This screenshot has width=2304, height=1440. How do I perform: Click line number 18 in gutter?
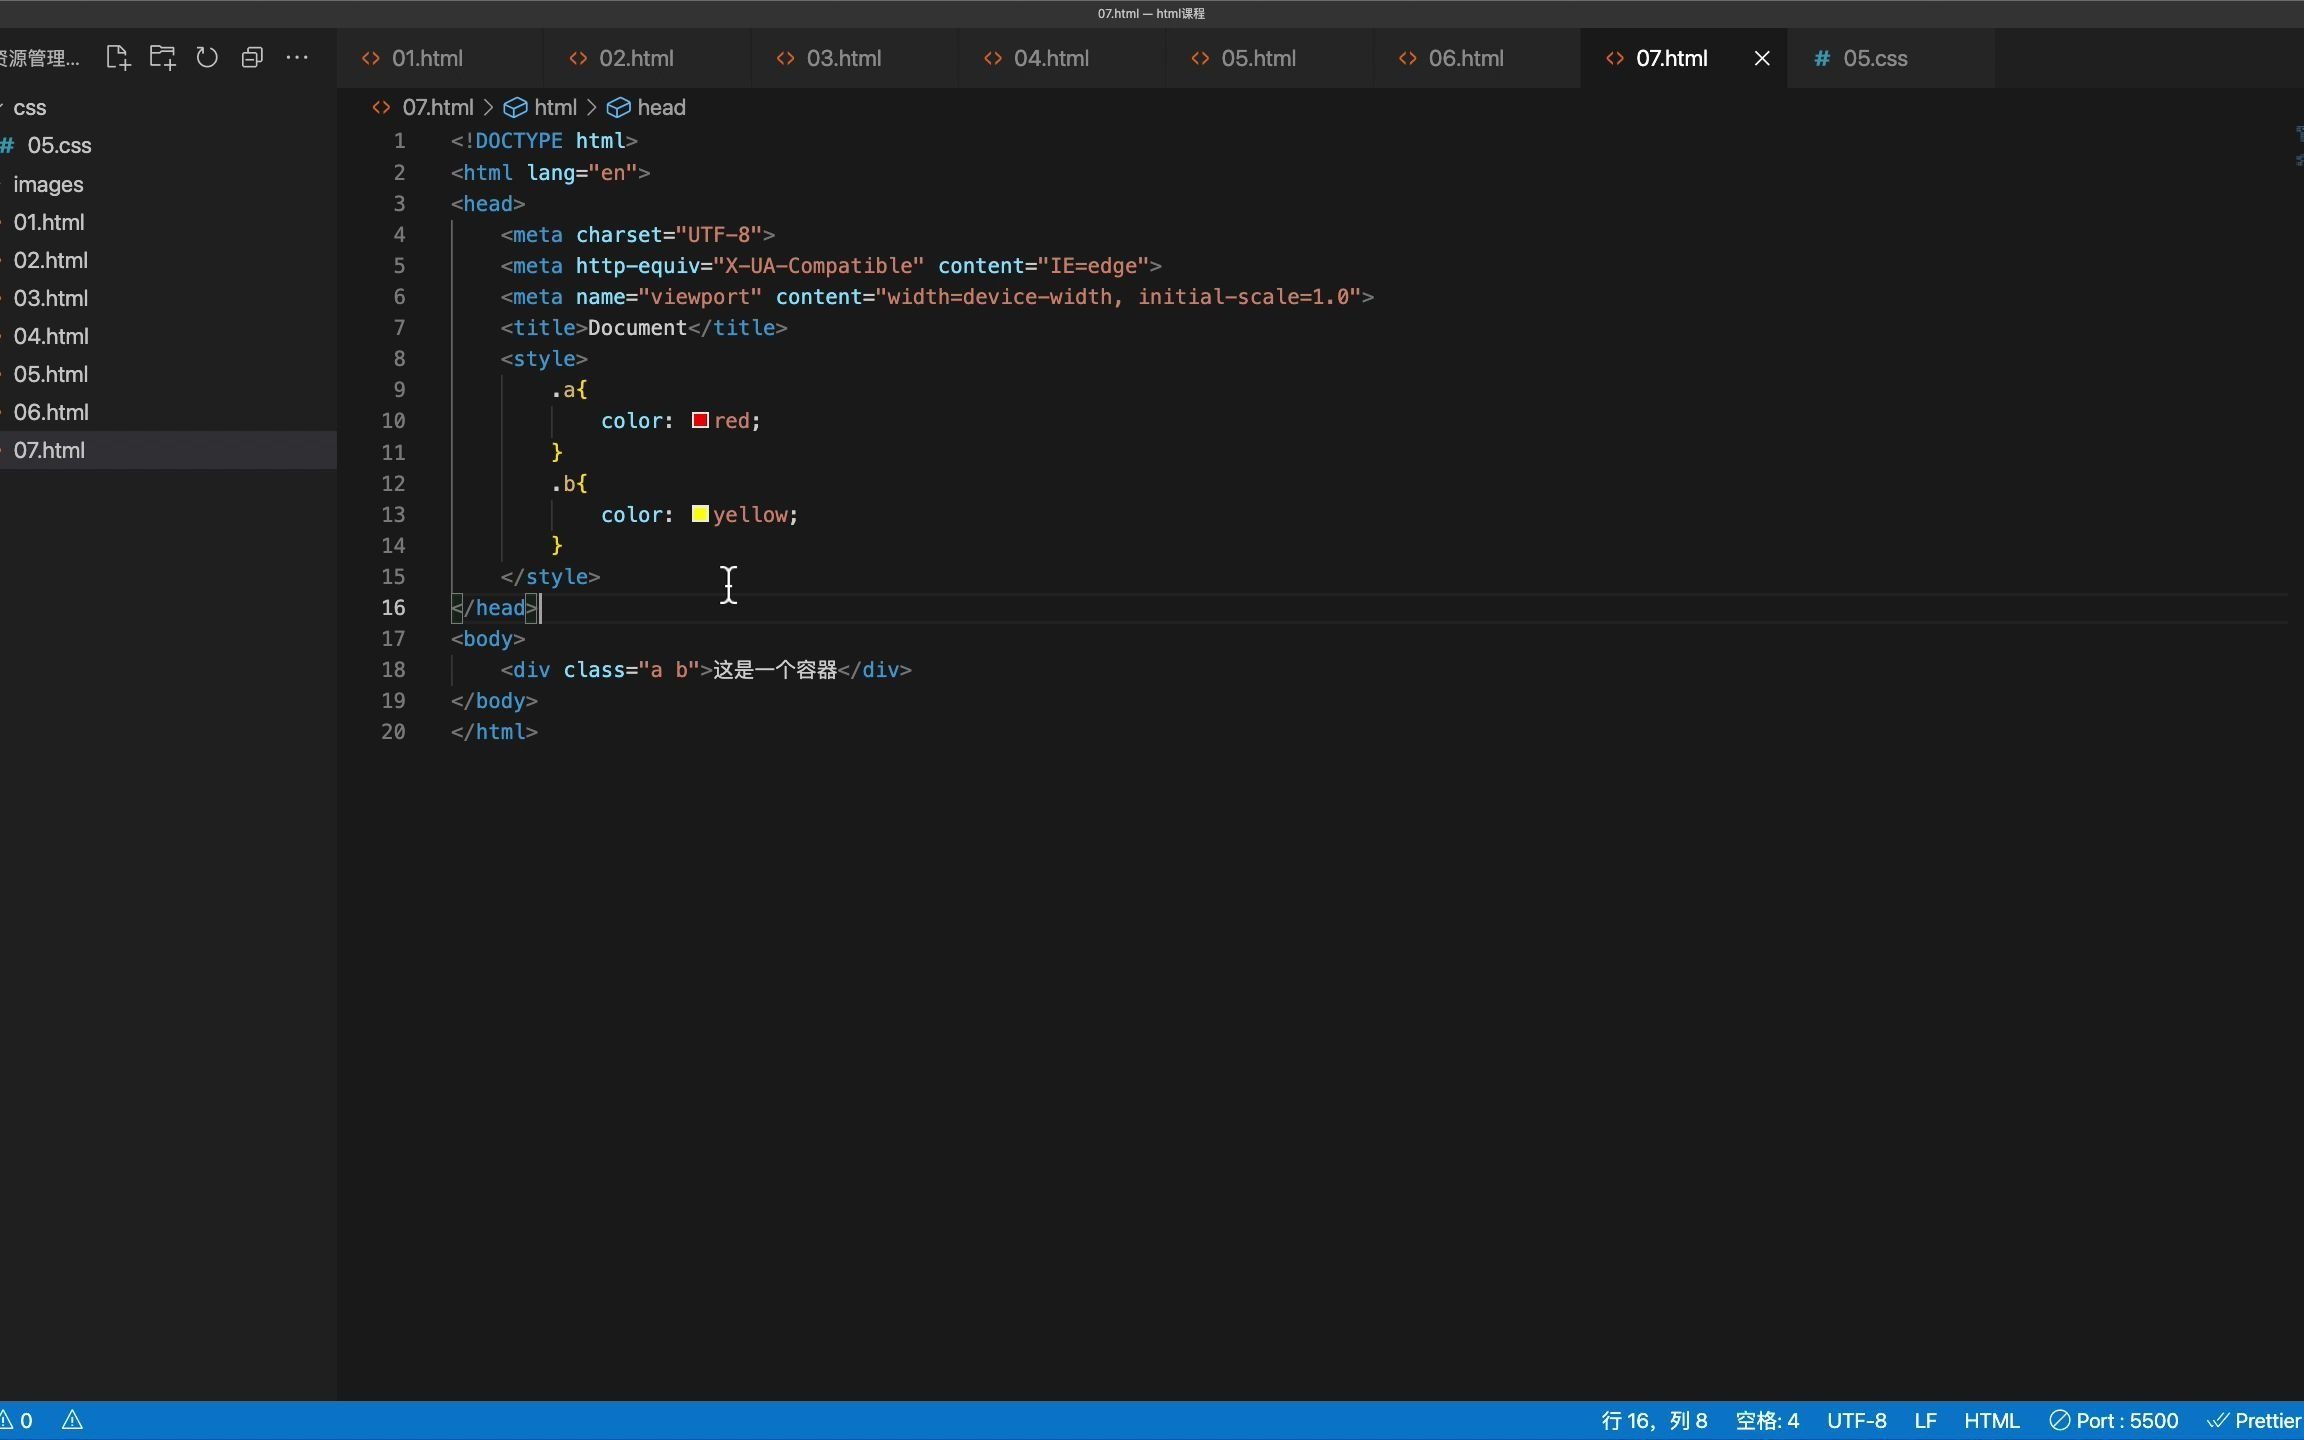pos(393,670)
